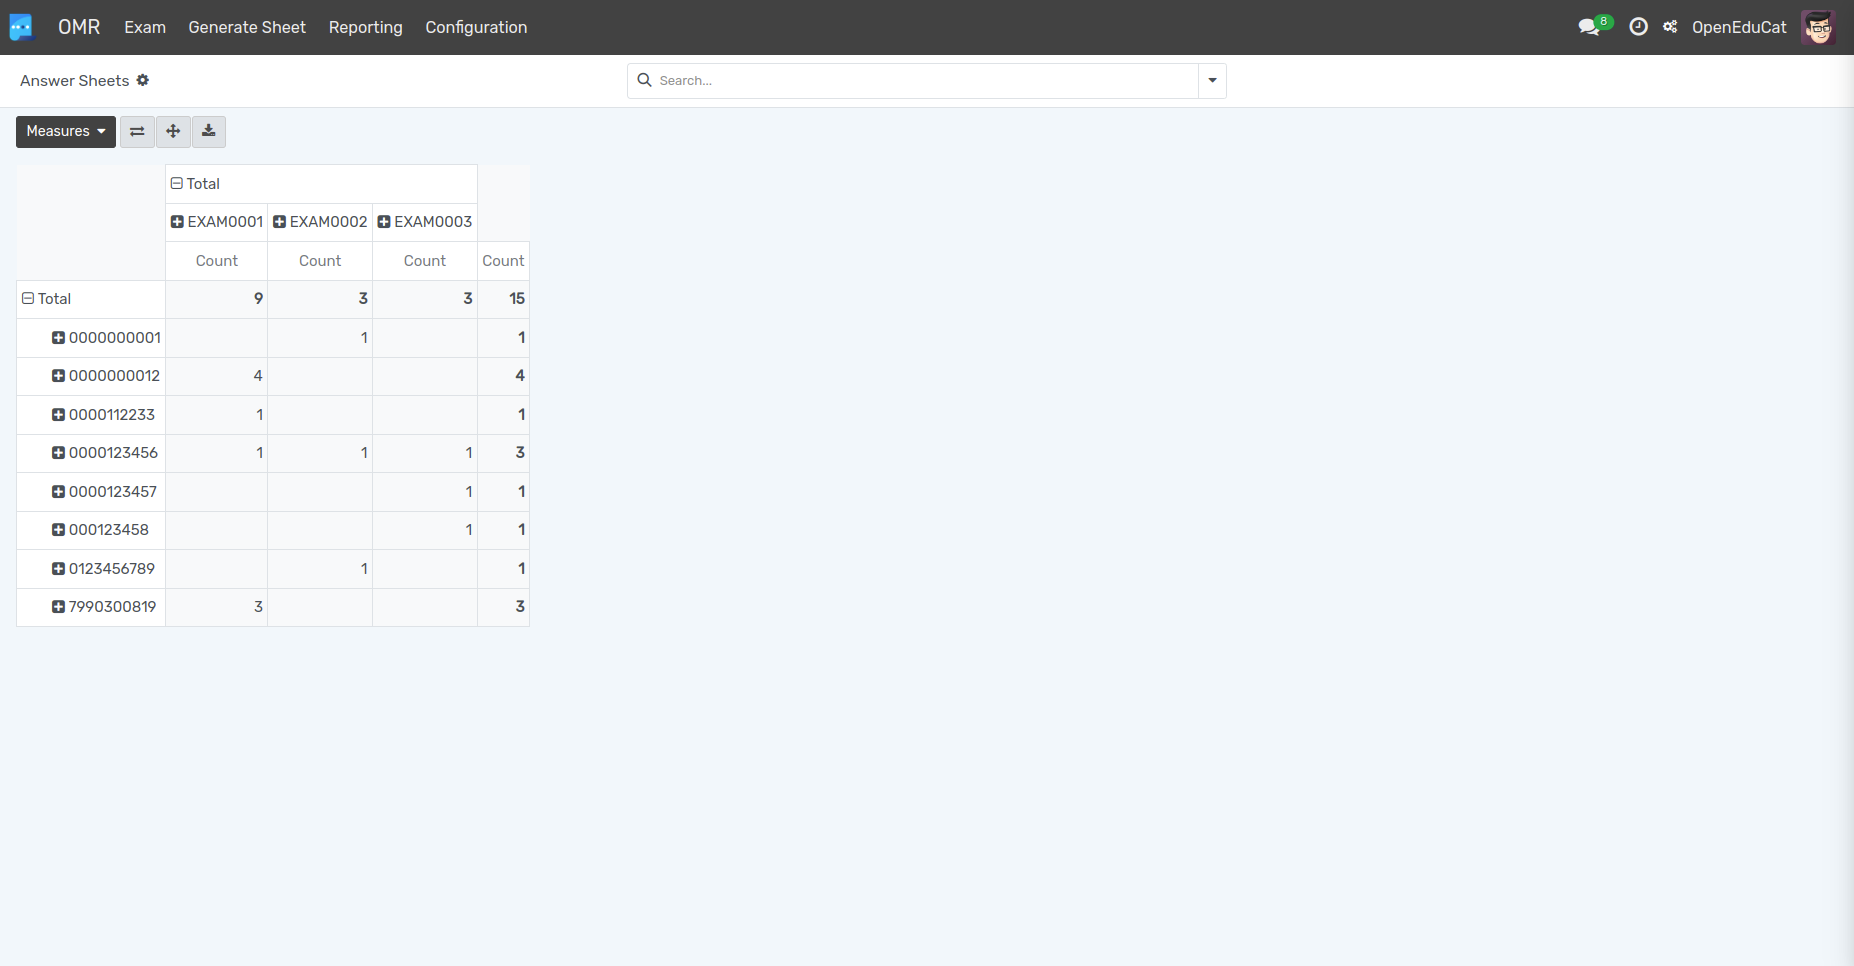Click the EXAM0003 cell in row 0000123457
Viewport: 1854px width, 966px height.
(x=425, y=492)
